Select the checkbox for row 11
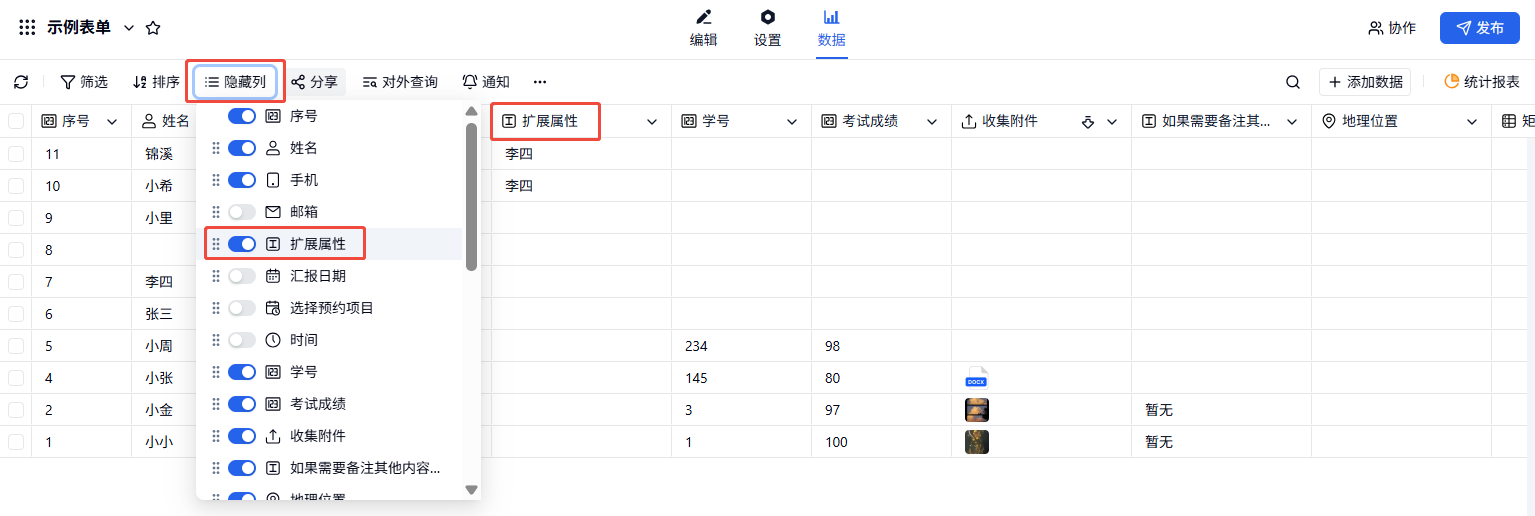This screenshot has width=1535, height=516. click(x=16, y=154)
